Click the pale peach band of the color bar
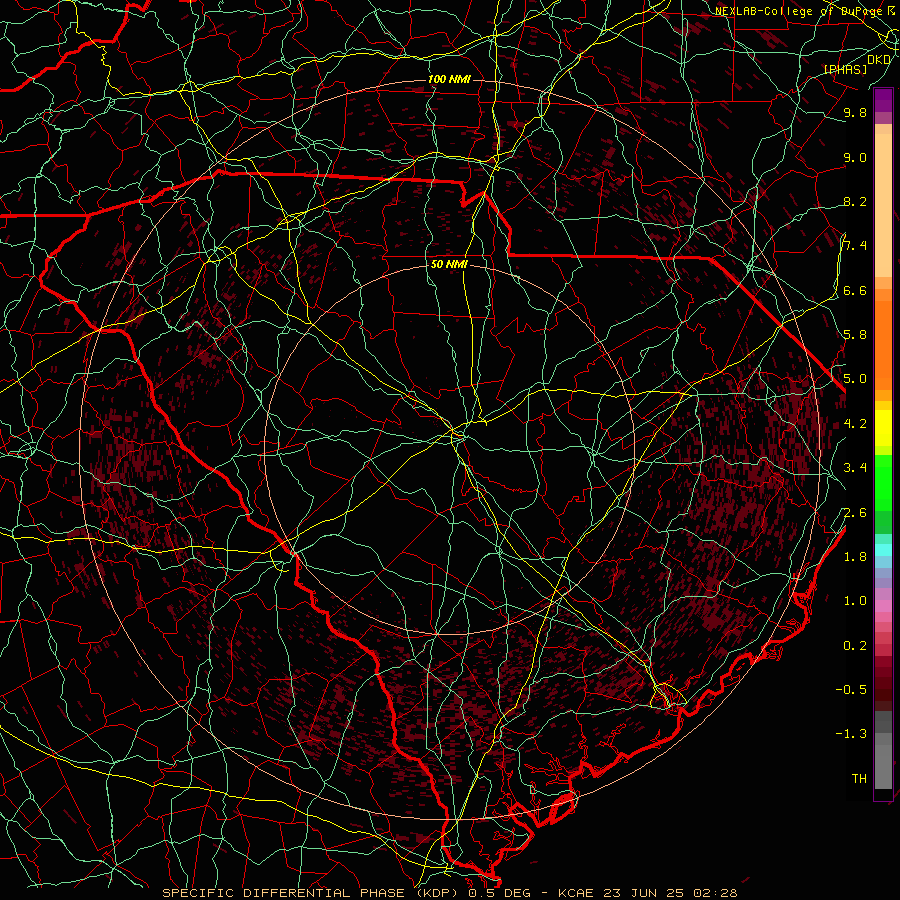900x900 pixels. [x=883, y=205]
